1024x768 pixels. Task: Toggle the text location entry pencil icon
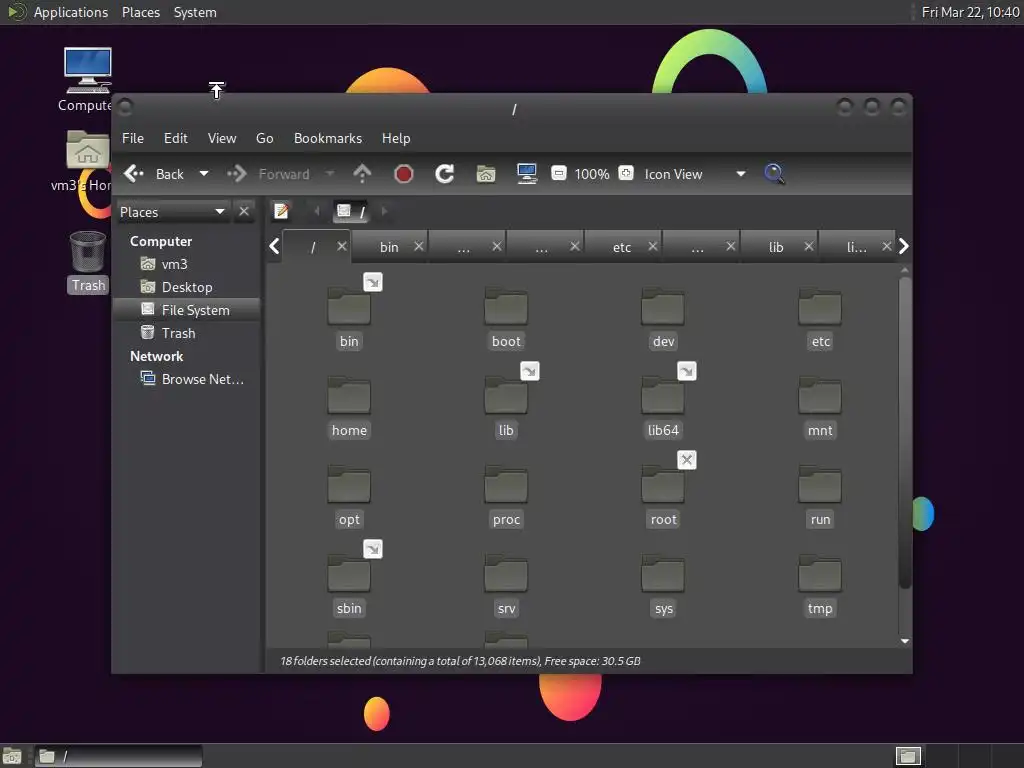281,211
